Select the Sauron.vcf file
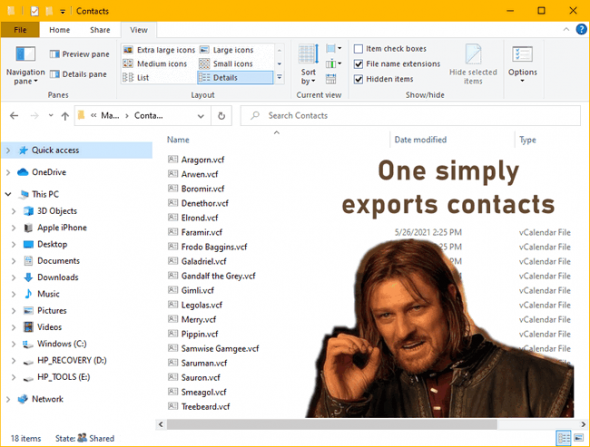The width and height of the screenshot is (590, 447). pyautogui.click(x=201, y=377)
